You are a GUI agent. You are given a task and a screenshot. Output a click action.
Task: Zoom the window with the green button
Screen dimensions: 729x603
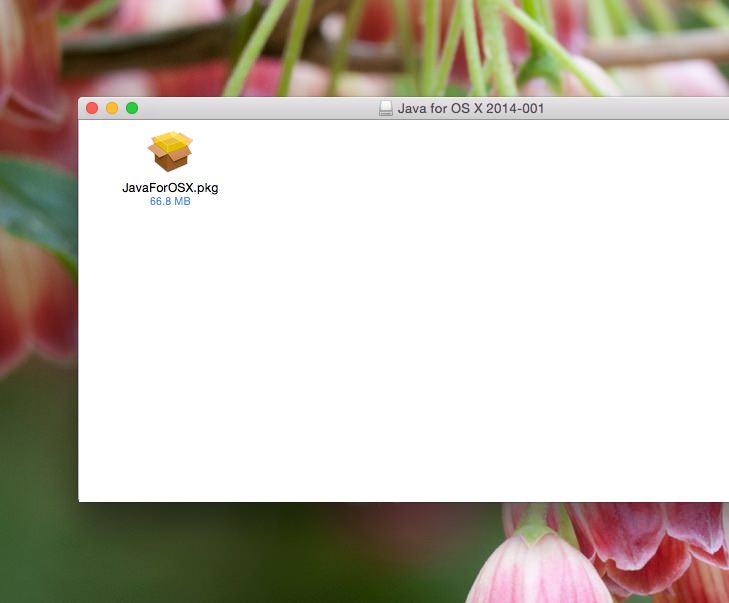click(x=132, y=108)
